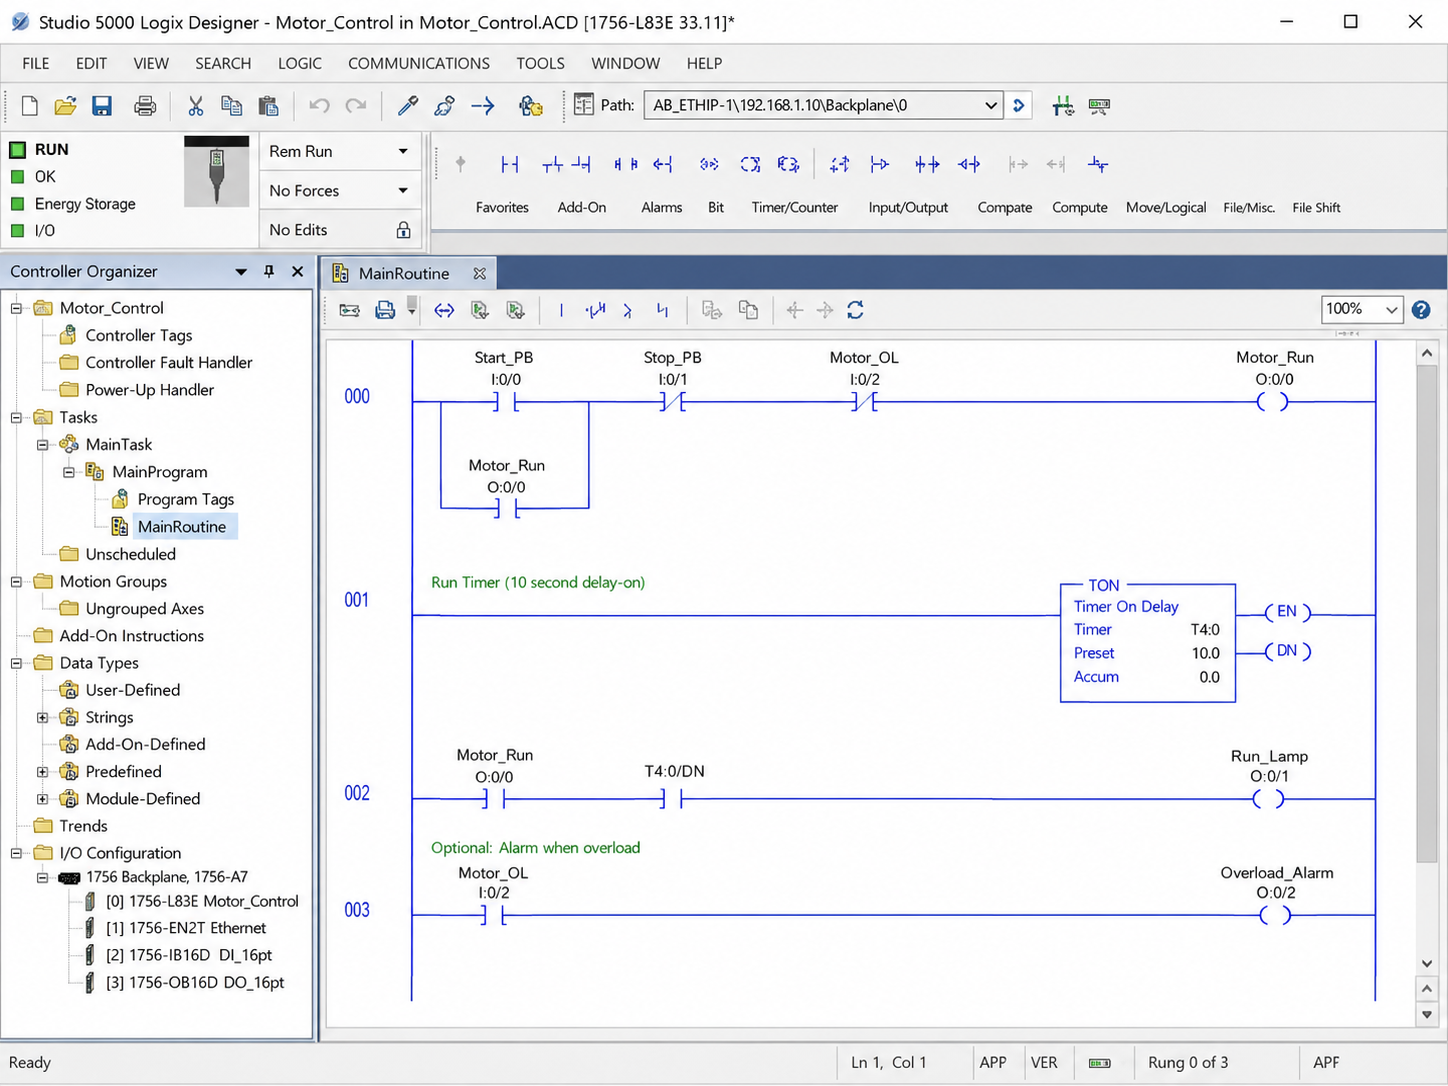Image resolution: width=1448 pixels, height=1086 pixels.
Task: Open the FILE menu
Action: (36, 63)
